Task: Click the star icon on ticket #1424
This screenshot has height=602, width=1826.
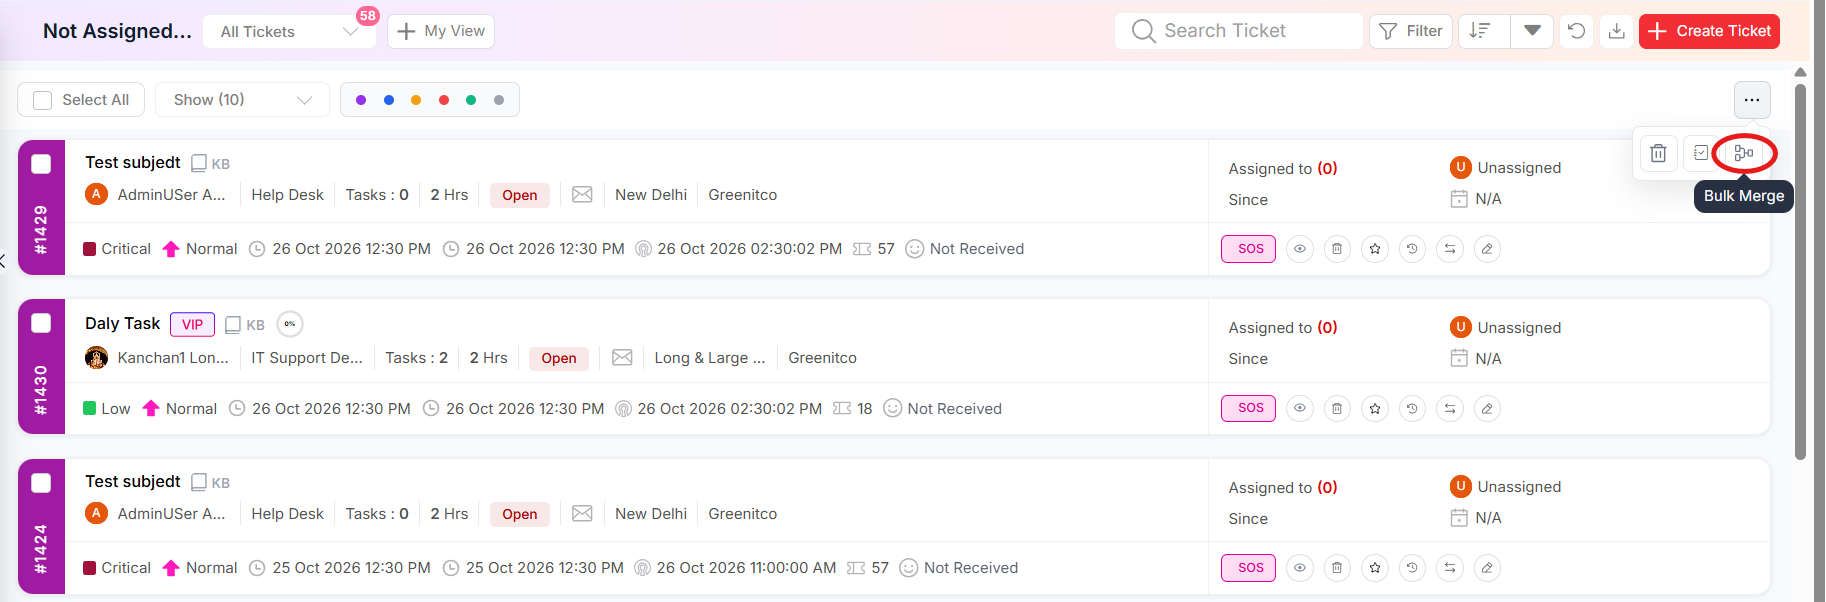Action: (x=1375, y=568)
